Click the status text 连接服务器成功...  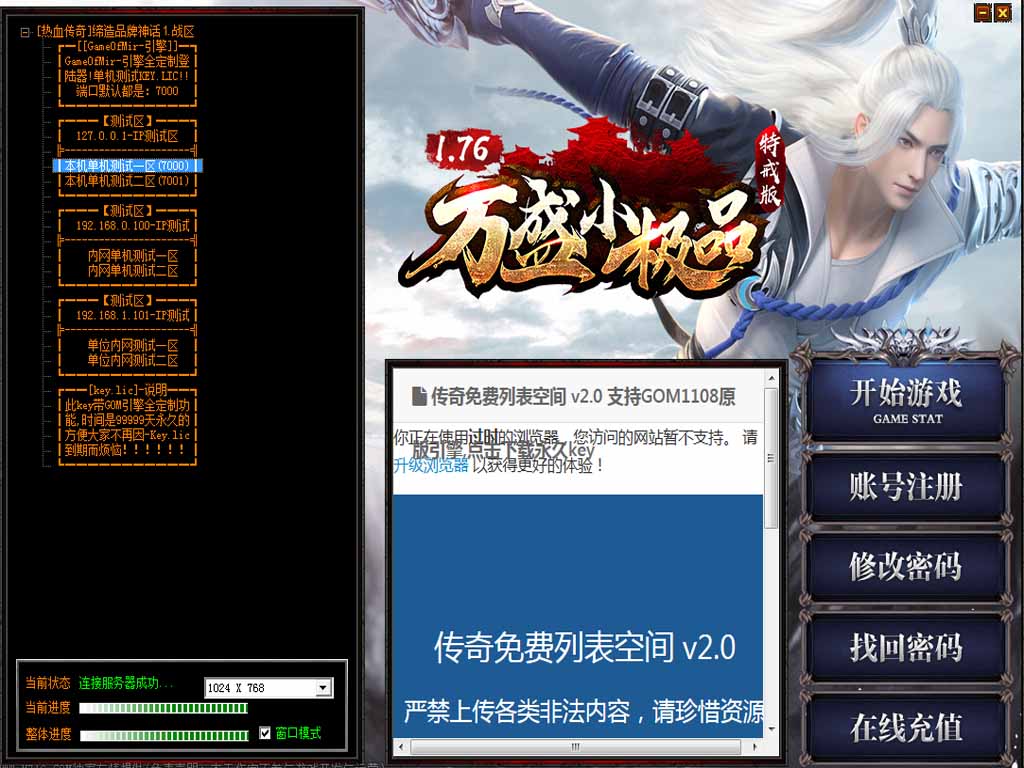(x=126, y=683)
